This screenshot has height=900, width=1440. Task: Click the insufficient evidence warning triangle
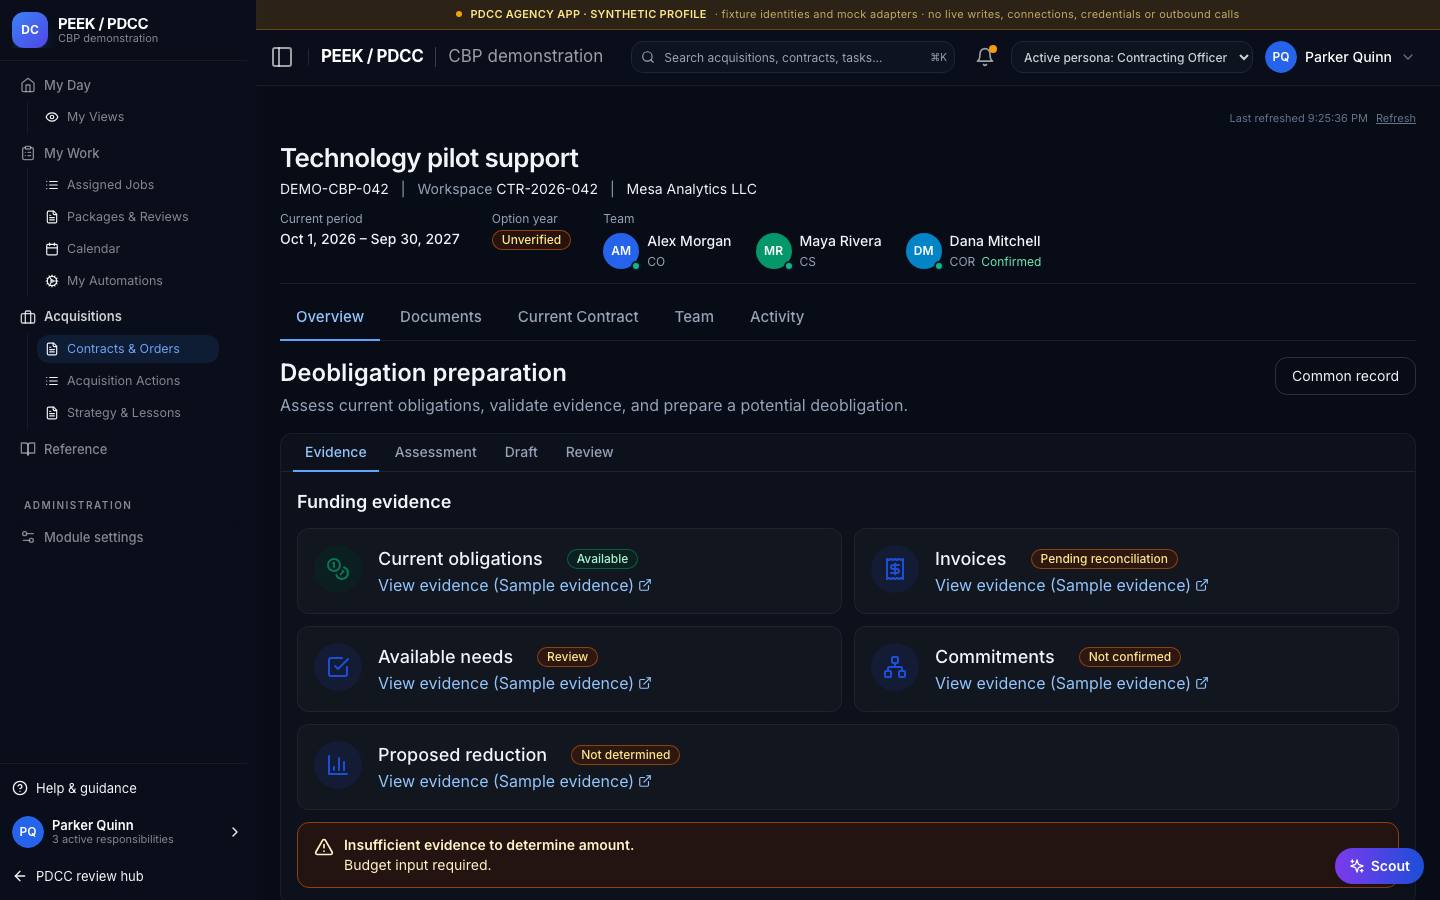324,847
